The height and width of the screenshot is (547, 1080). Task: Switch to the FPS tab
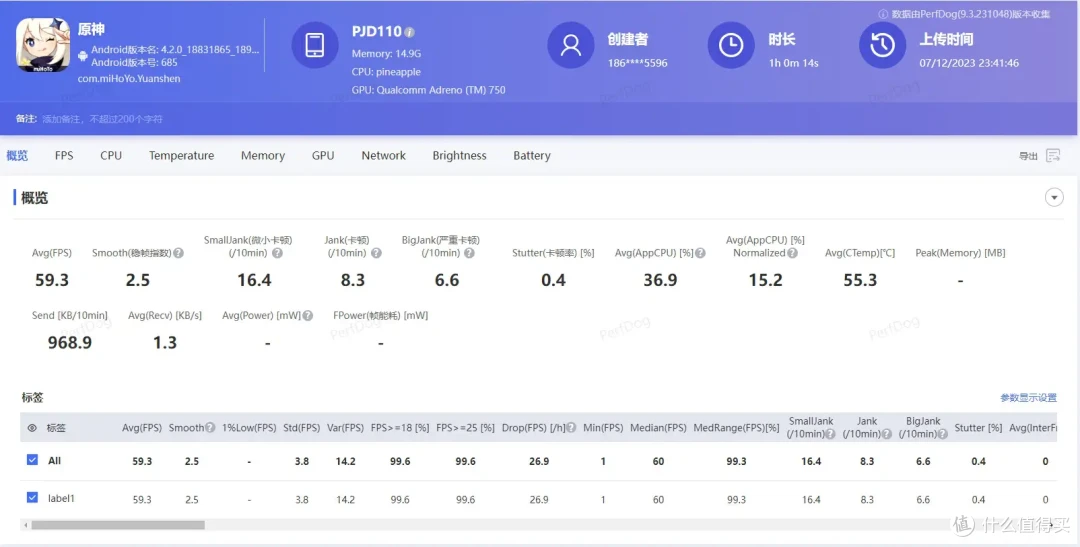pos(64,156)
